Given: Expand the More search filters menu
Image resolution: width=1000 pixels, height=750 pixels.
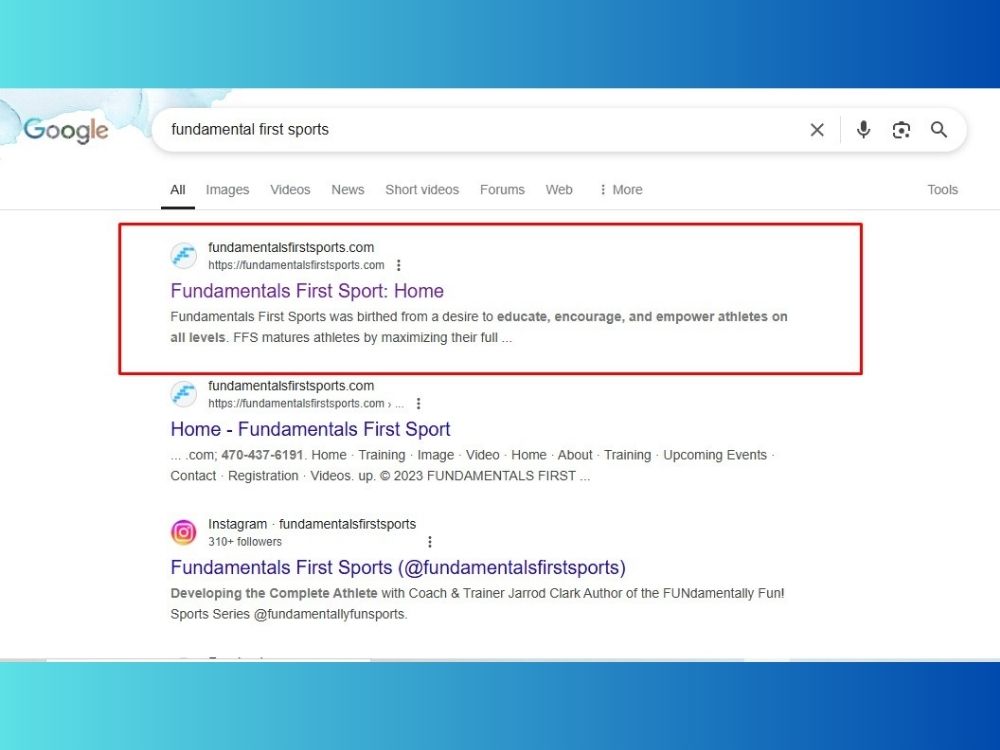Looking at the screenshot, I should [621, 190].
